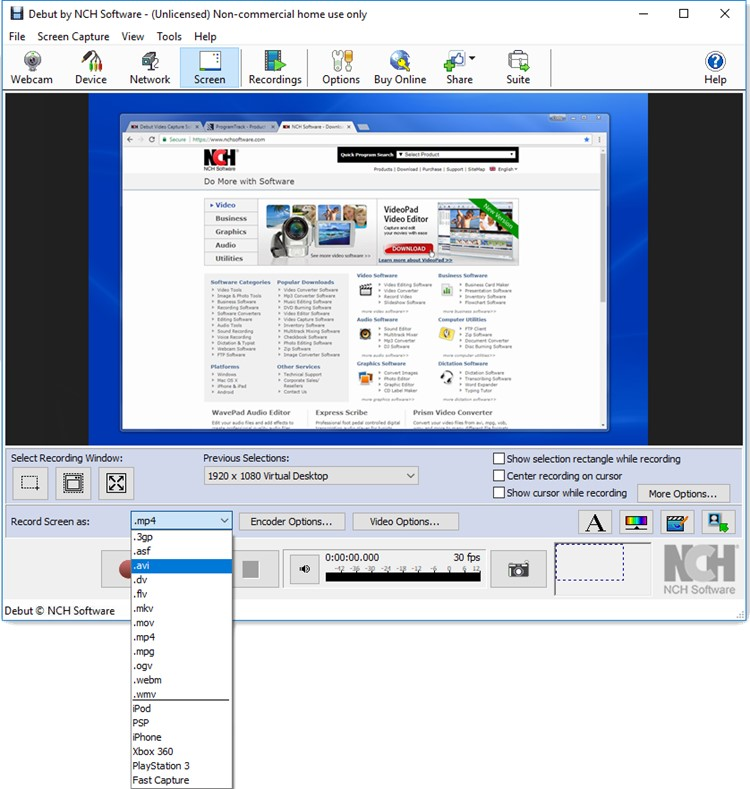The width and height of the screenshot is (750, 789).
Task: Choose .mkv format from list
Action: click(182, 608)
